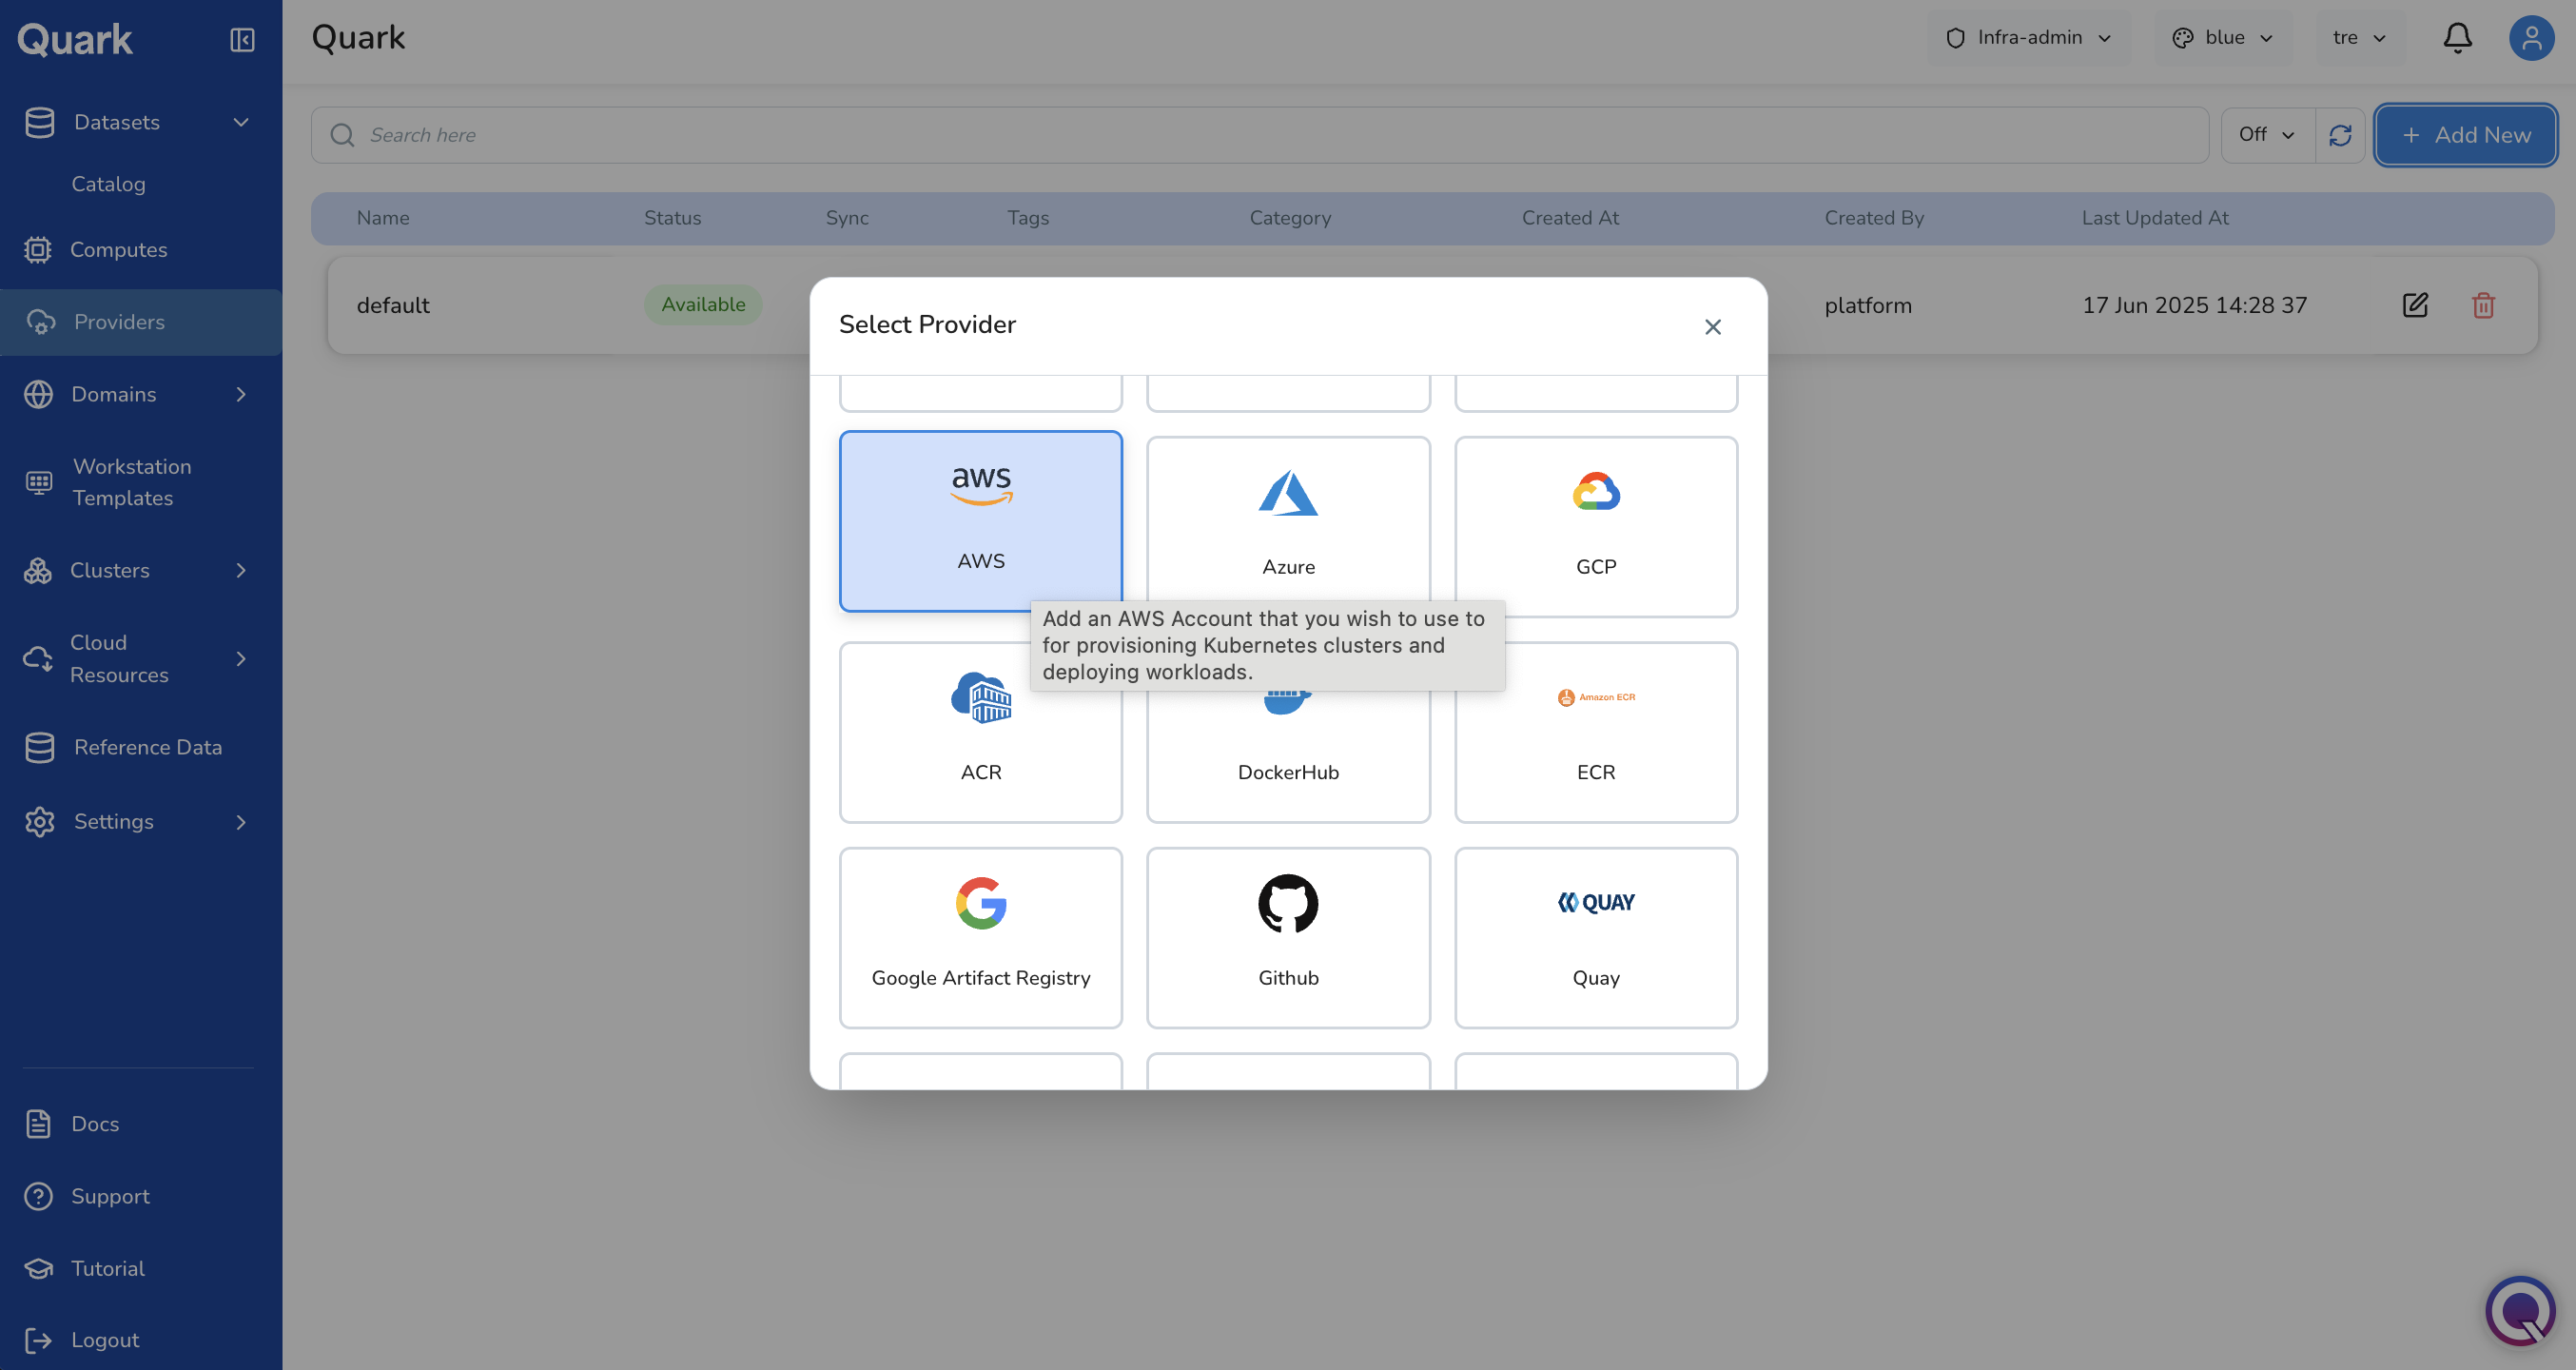
Task: Click the Quark logo
Action: coord(75,39)
